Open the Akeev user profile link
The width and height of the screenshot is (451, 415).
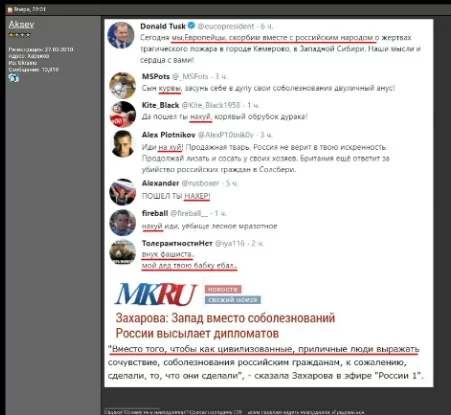pos(21,24)
